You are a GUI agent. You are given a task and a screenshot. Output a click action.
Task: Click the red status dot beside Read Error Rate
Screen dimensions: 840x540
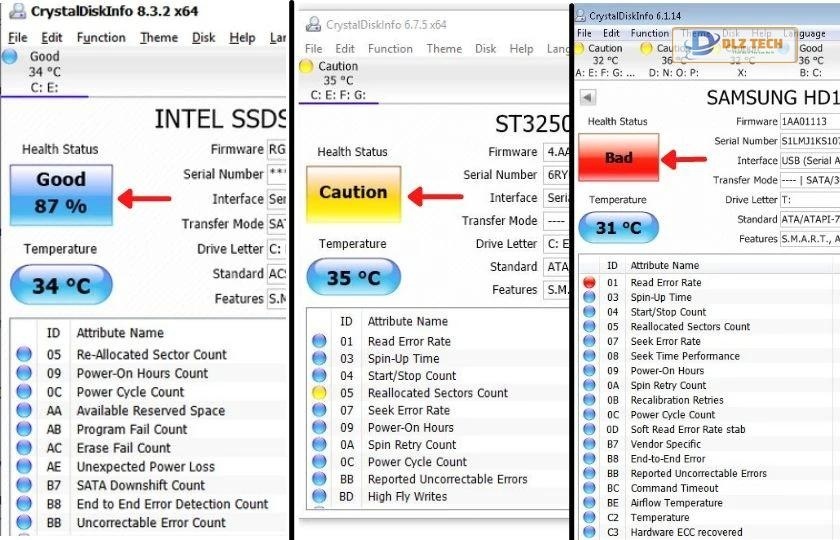(589, 283)
